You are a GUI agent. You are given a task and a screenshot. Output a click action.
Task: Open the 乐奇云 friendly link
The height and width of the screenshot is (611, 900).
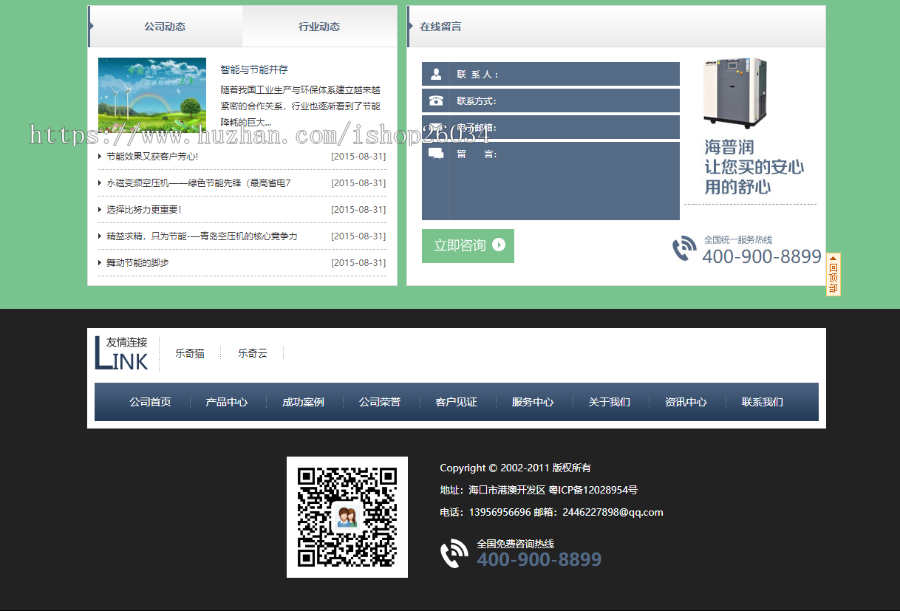(253, 353)
